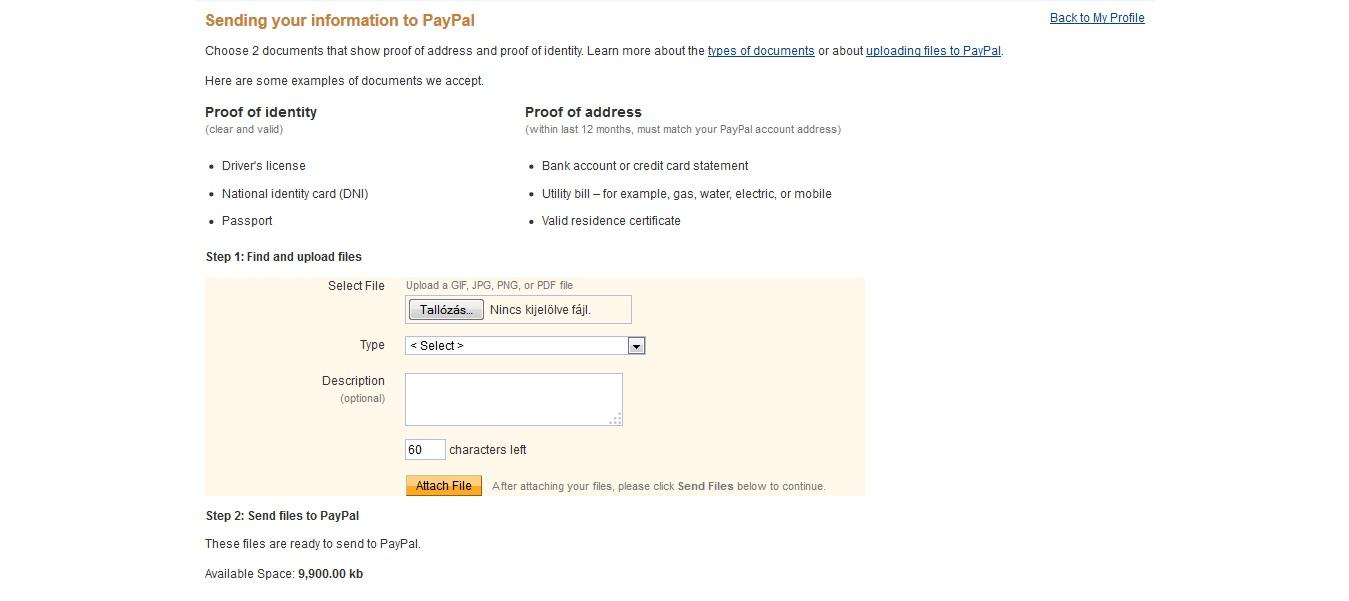Screen dimensions: 1349x601
Task: Click the Passport list item
Action: pos(247,221)
